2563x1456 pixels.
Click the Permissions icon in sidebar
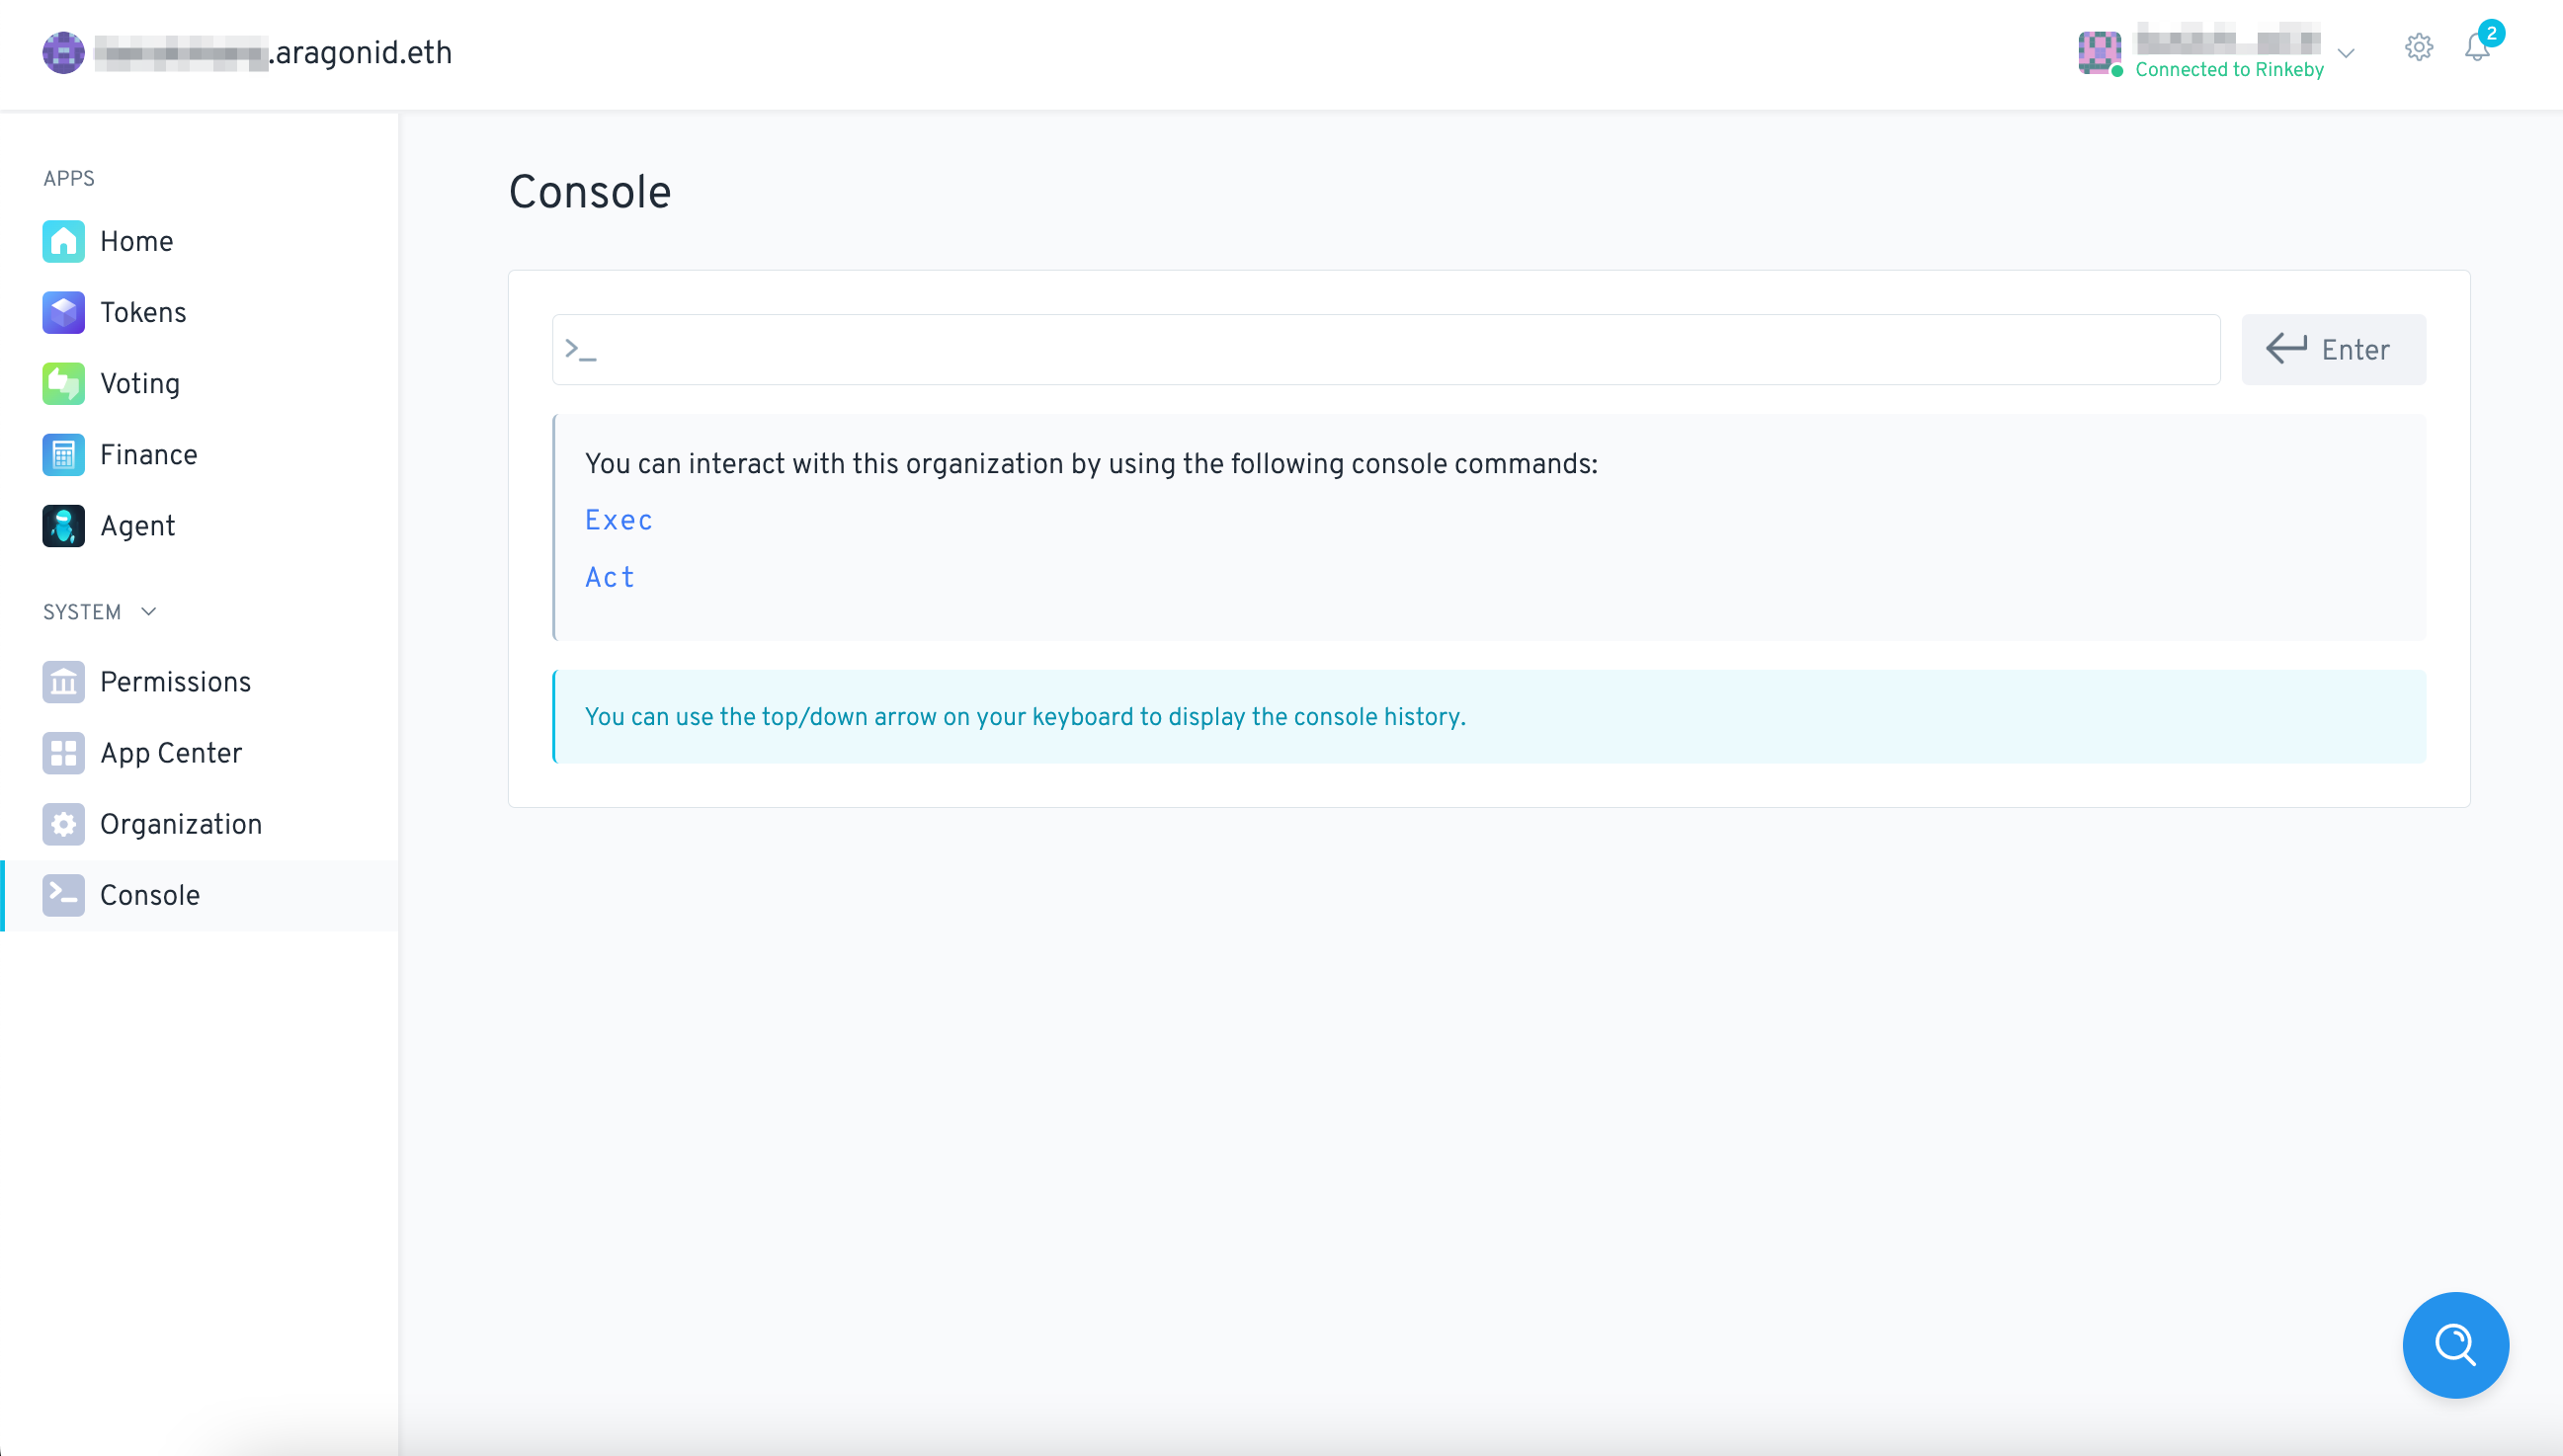(x=63, y=682)
